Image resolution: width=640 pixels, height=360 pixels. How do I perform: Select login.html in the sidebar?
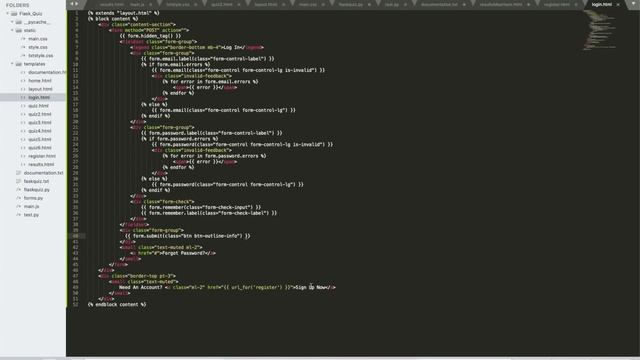click(x=39, y=97)
